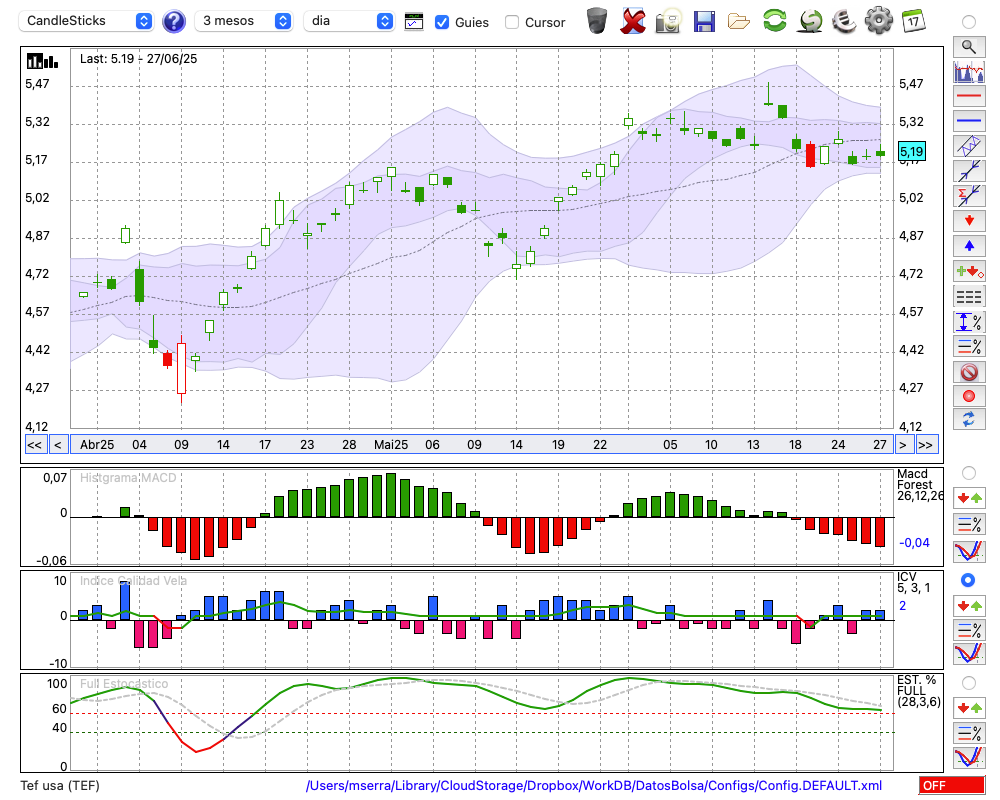Click the dashed lines grid tool
The height and width of the screenshot is (800, 1000).
[969, 296]
